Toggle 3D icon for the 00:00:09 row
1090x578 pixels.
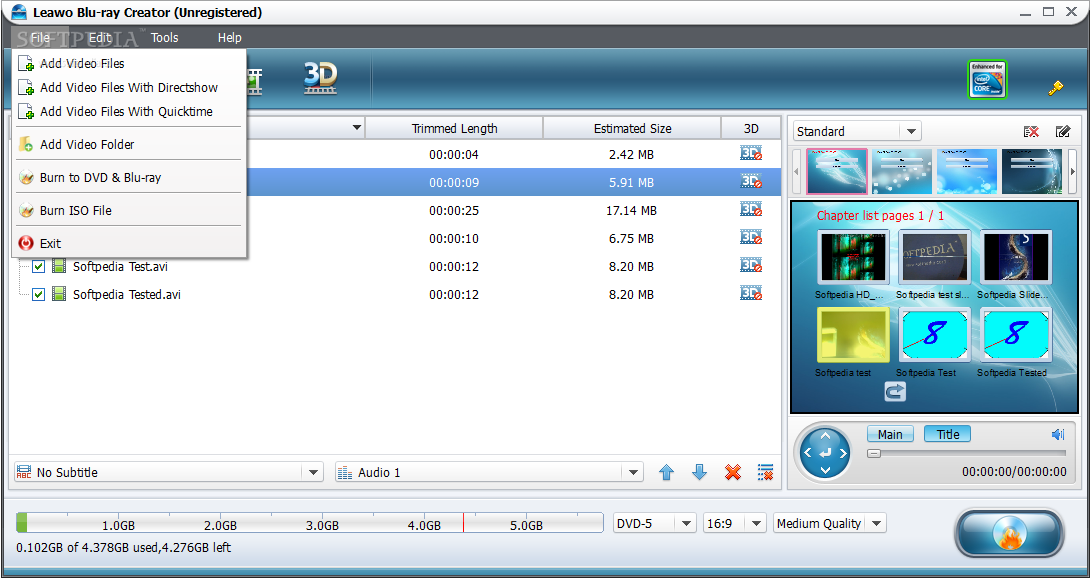tap(751, 182)
